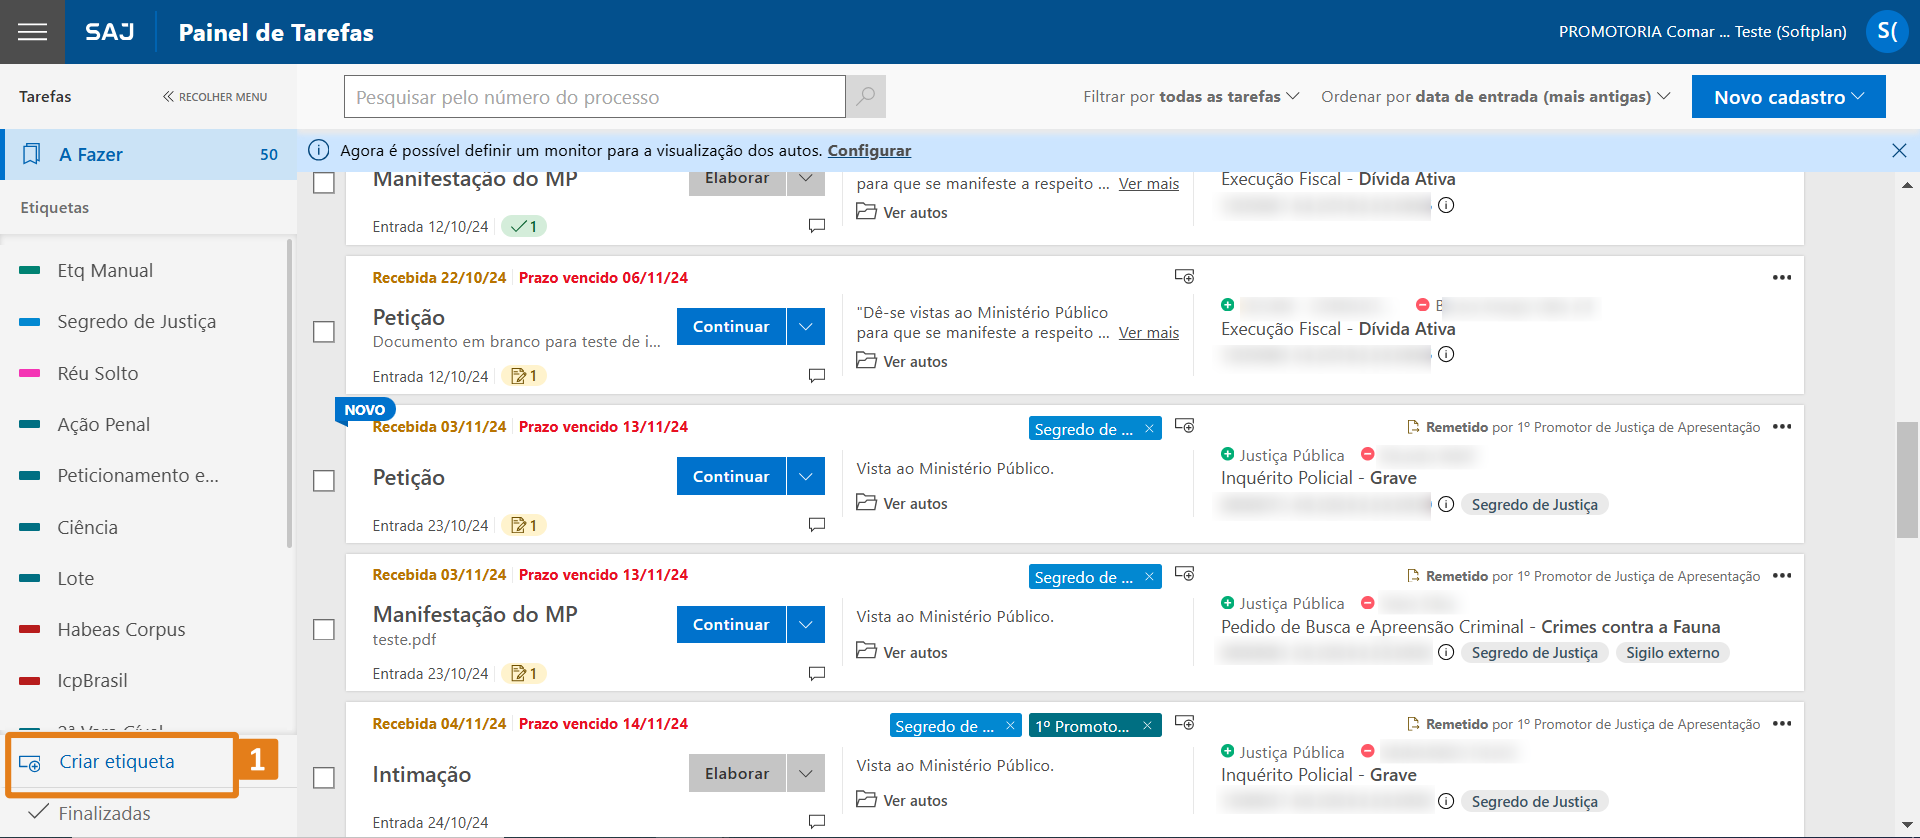This screenshot has height=838, width=1920.
Task: Open three-dots menu on Execução Fiscal Petição card
Action: 1781,278
